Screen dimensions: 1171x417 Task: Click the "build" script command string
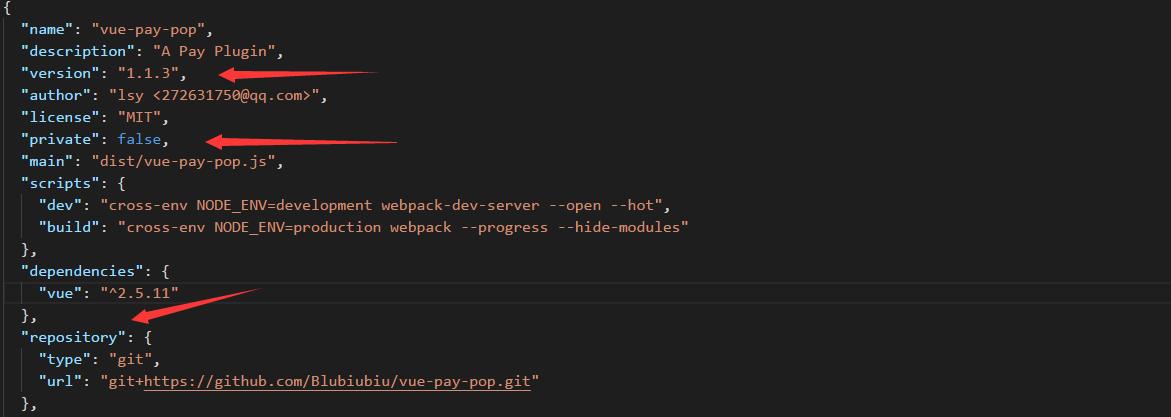pyautogui.click(x=403, y=228)
